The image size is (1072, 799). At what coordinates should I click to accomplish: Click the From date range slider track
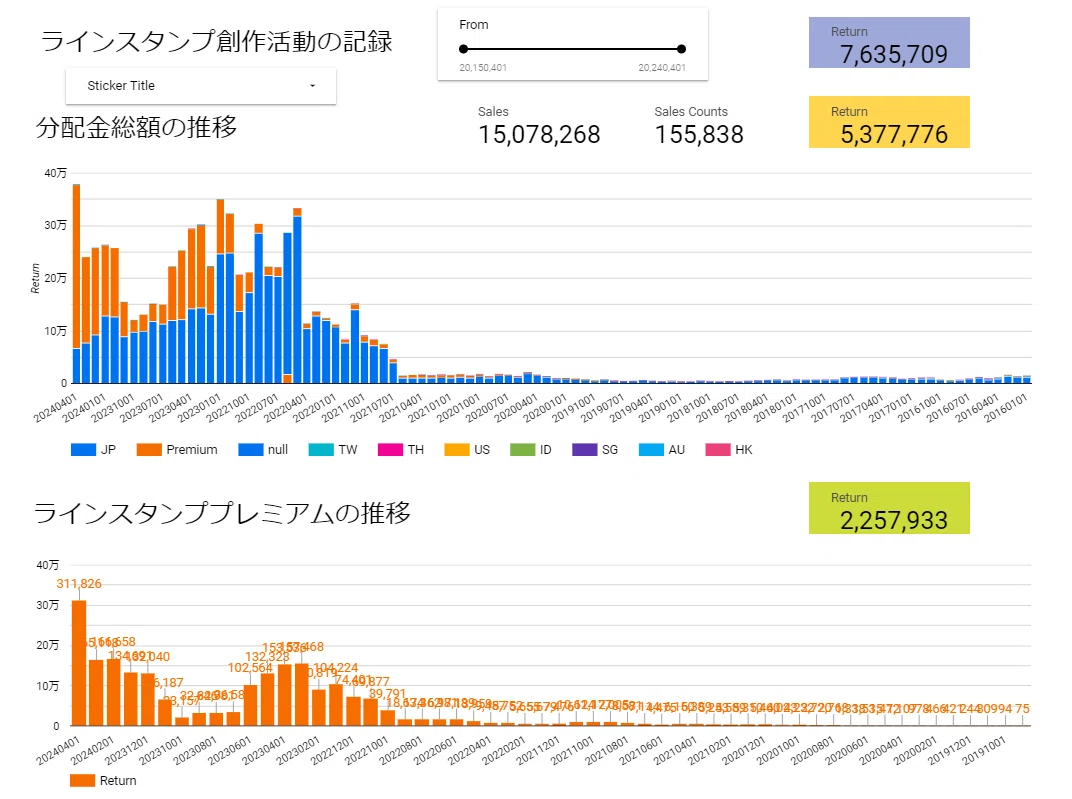572,49
